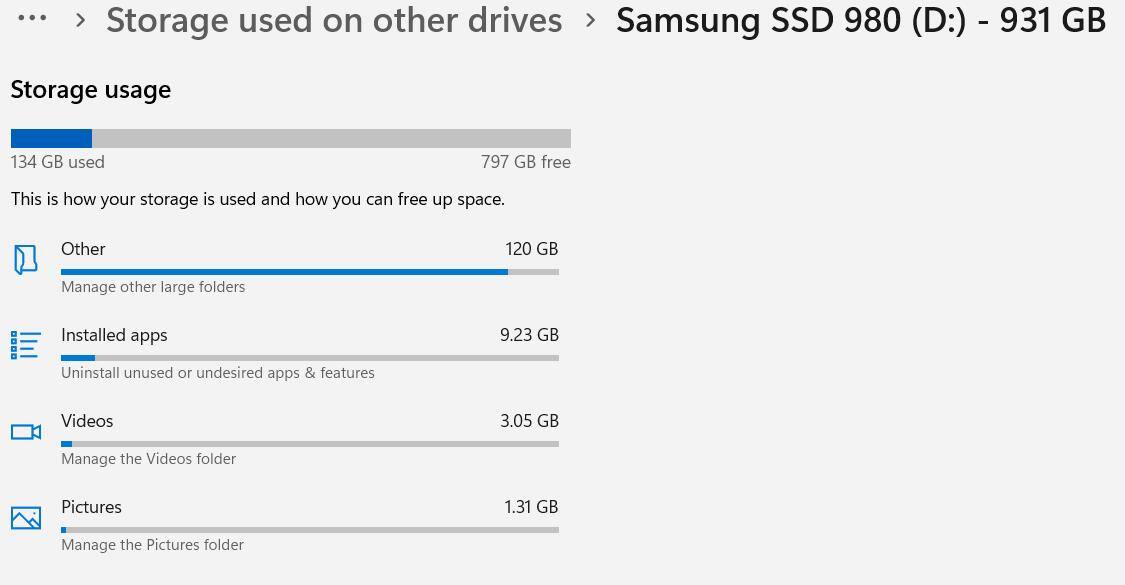Click the 9.23 GB Installed apps size
This screenshot has height=585, width=1125.
529,335
